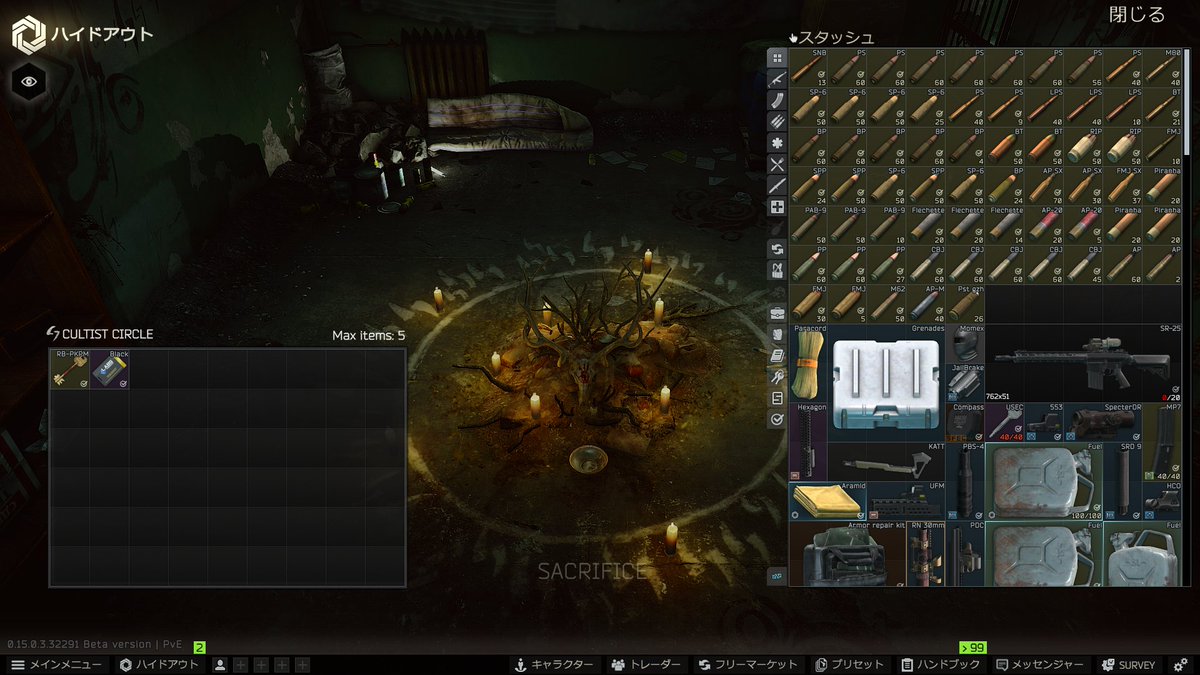Select the SpecterDR scope
Viewport: 1200px width, 675px height.
coord(1103,421)
